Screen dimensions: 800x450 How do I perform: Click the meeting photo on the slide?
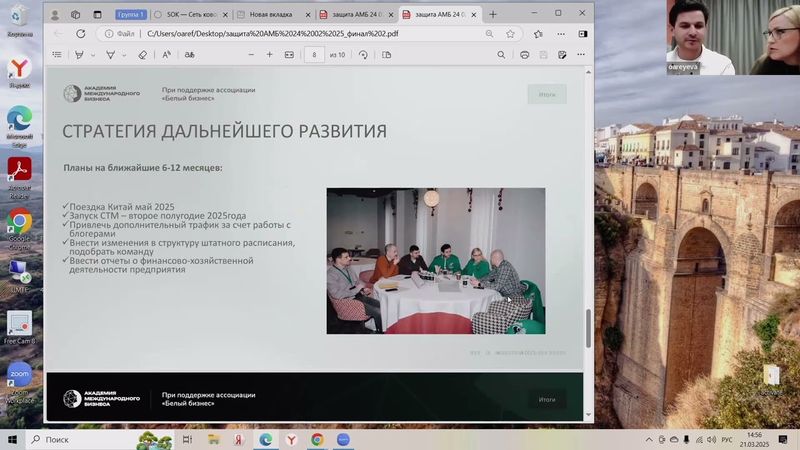pos(436,261)
